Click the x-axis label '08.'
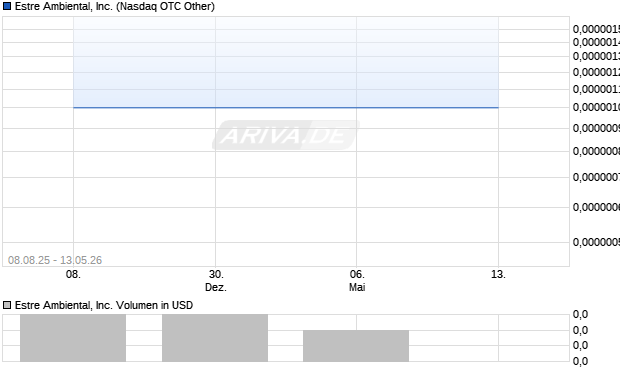 pos(73,274)
